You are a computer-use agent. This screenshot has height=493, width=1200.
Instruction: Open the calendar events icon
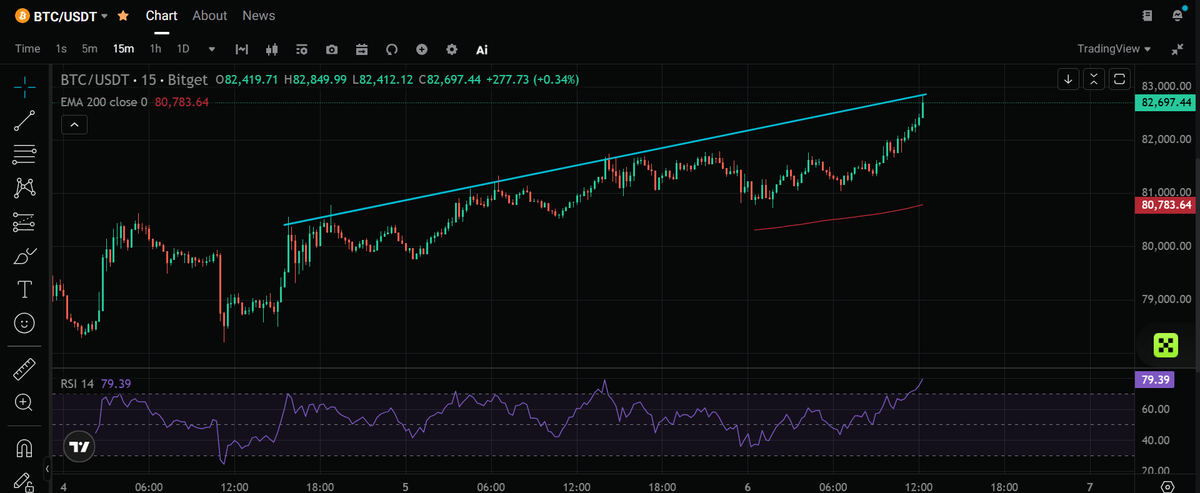point(362,49)
